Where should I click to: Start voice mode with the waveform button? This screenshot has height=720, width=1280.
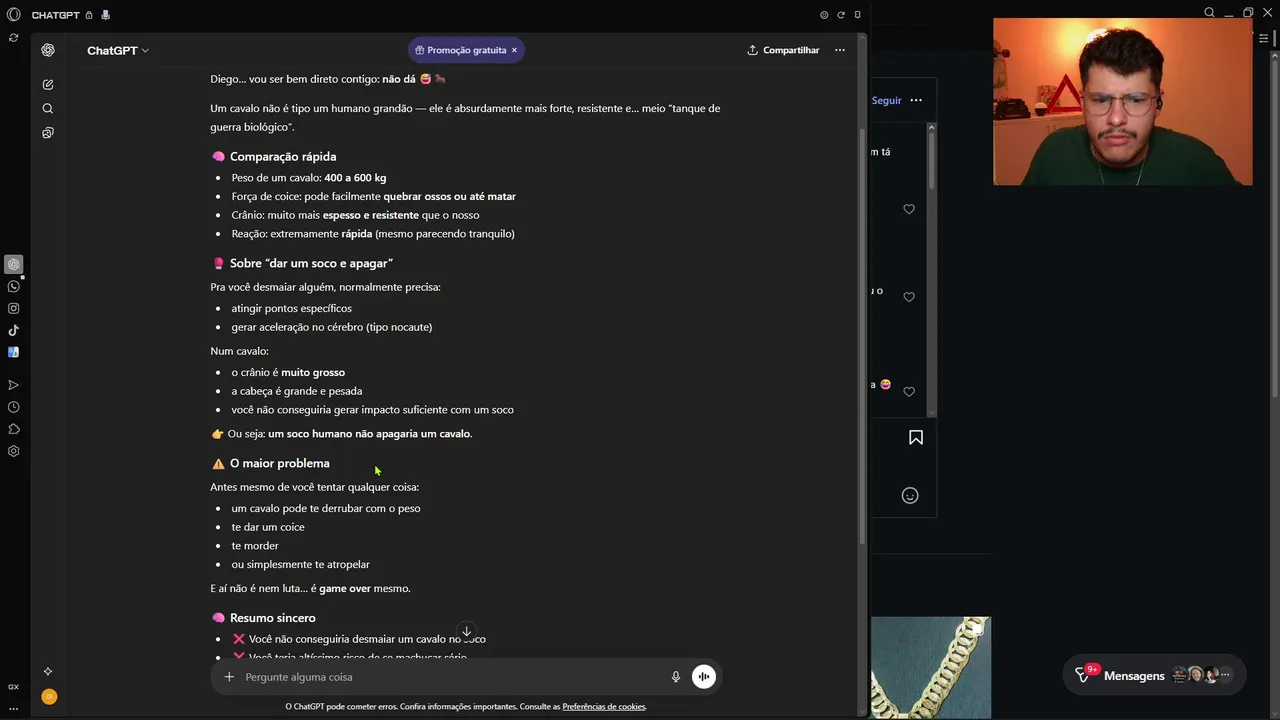(x=704, y=677)
